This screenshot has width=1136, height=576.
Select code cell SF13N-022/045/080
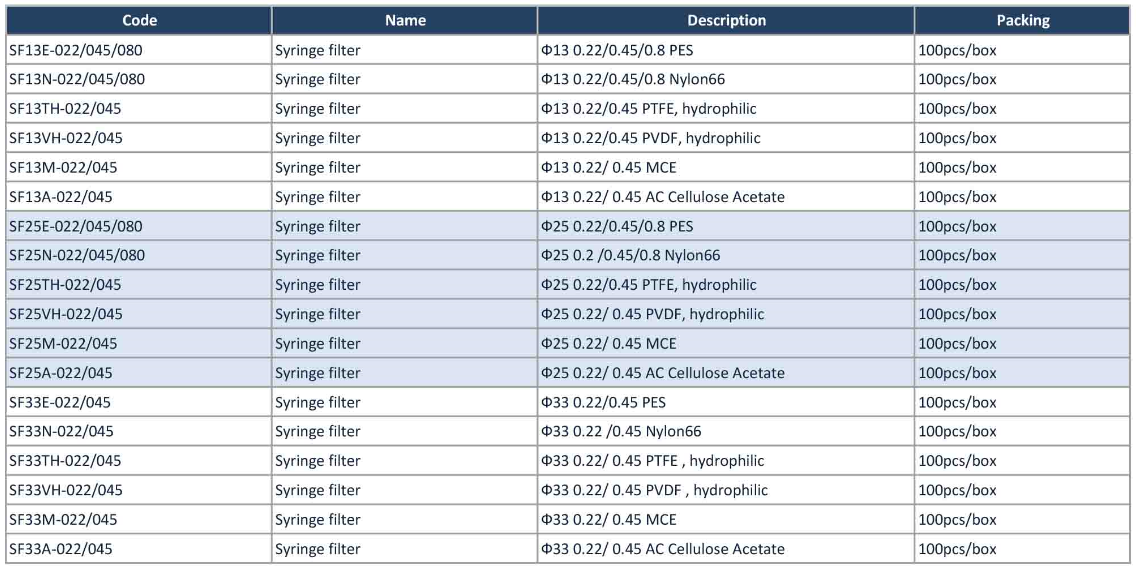pos(139,79)
